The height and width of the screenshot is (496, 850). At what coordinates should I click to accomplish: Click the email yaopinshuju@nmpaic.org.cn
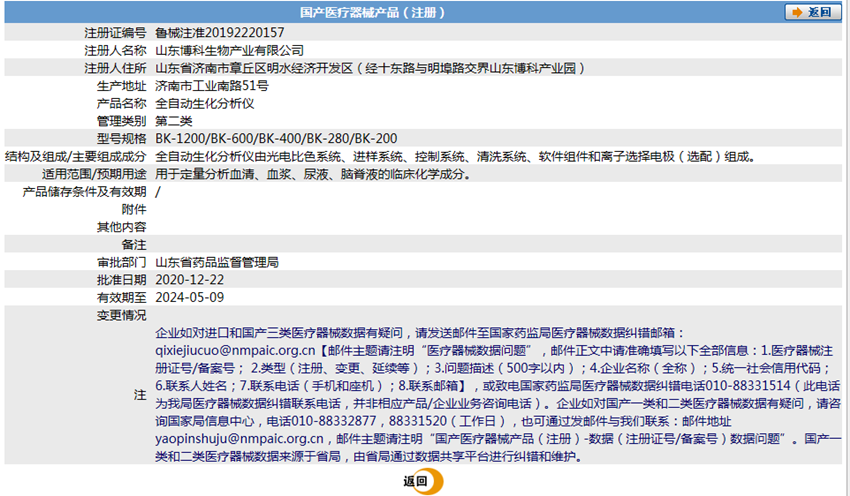pos(239,439)
